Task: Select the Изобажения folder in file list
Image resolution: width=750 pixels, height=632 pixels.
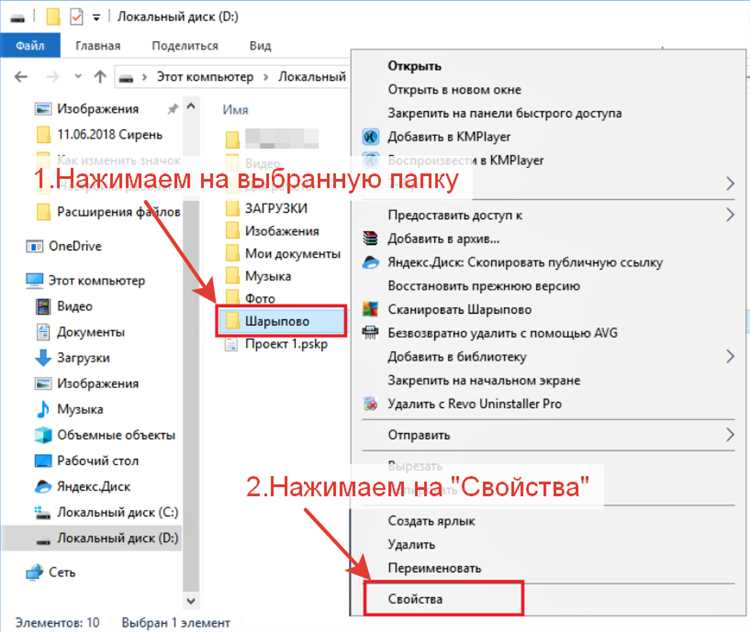Action: pyautogui.click(x=273, y=231)
